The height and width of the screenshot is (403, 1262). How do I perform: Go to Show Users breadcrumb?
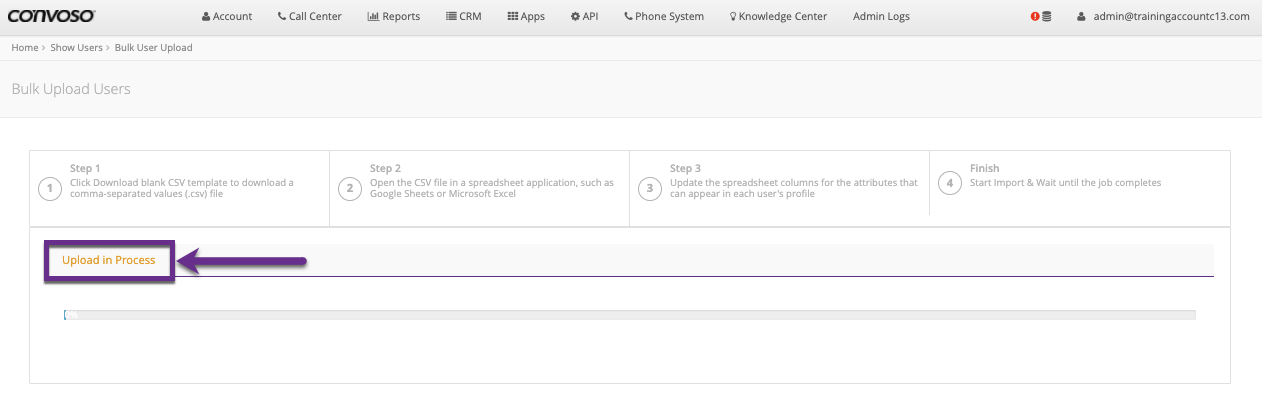pyautogui.click(x=76, y=48)
